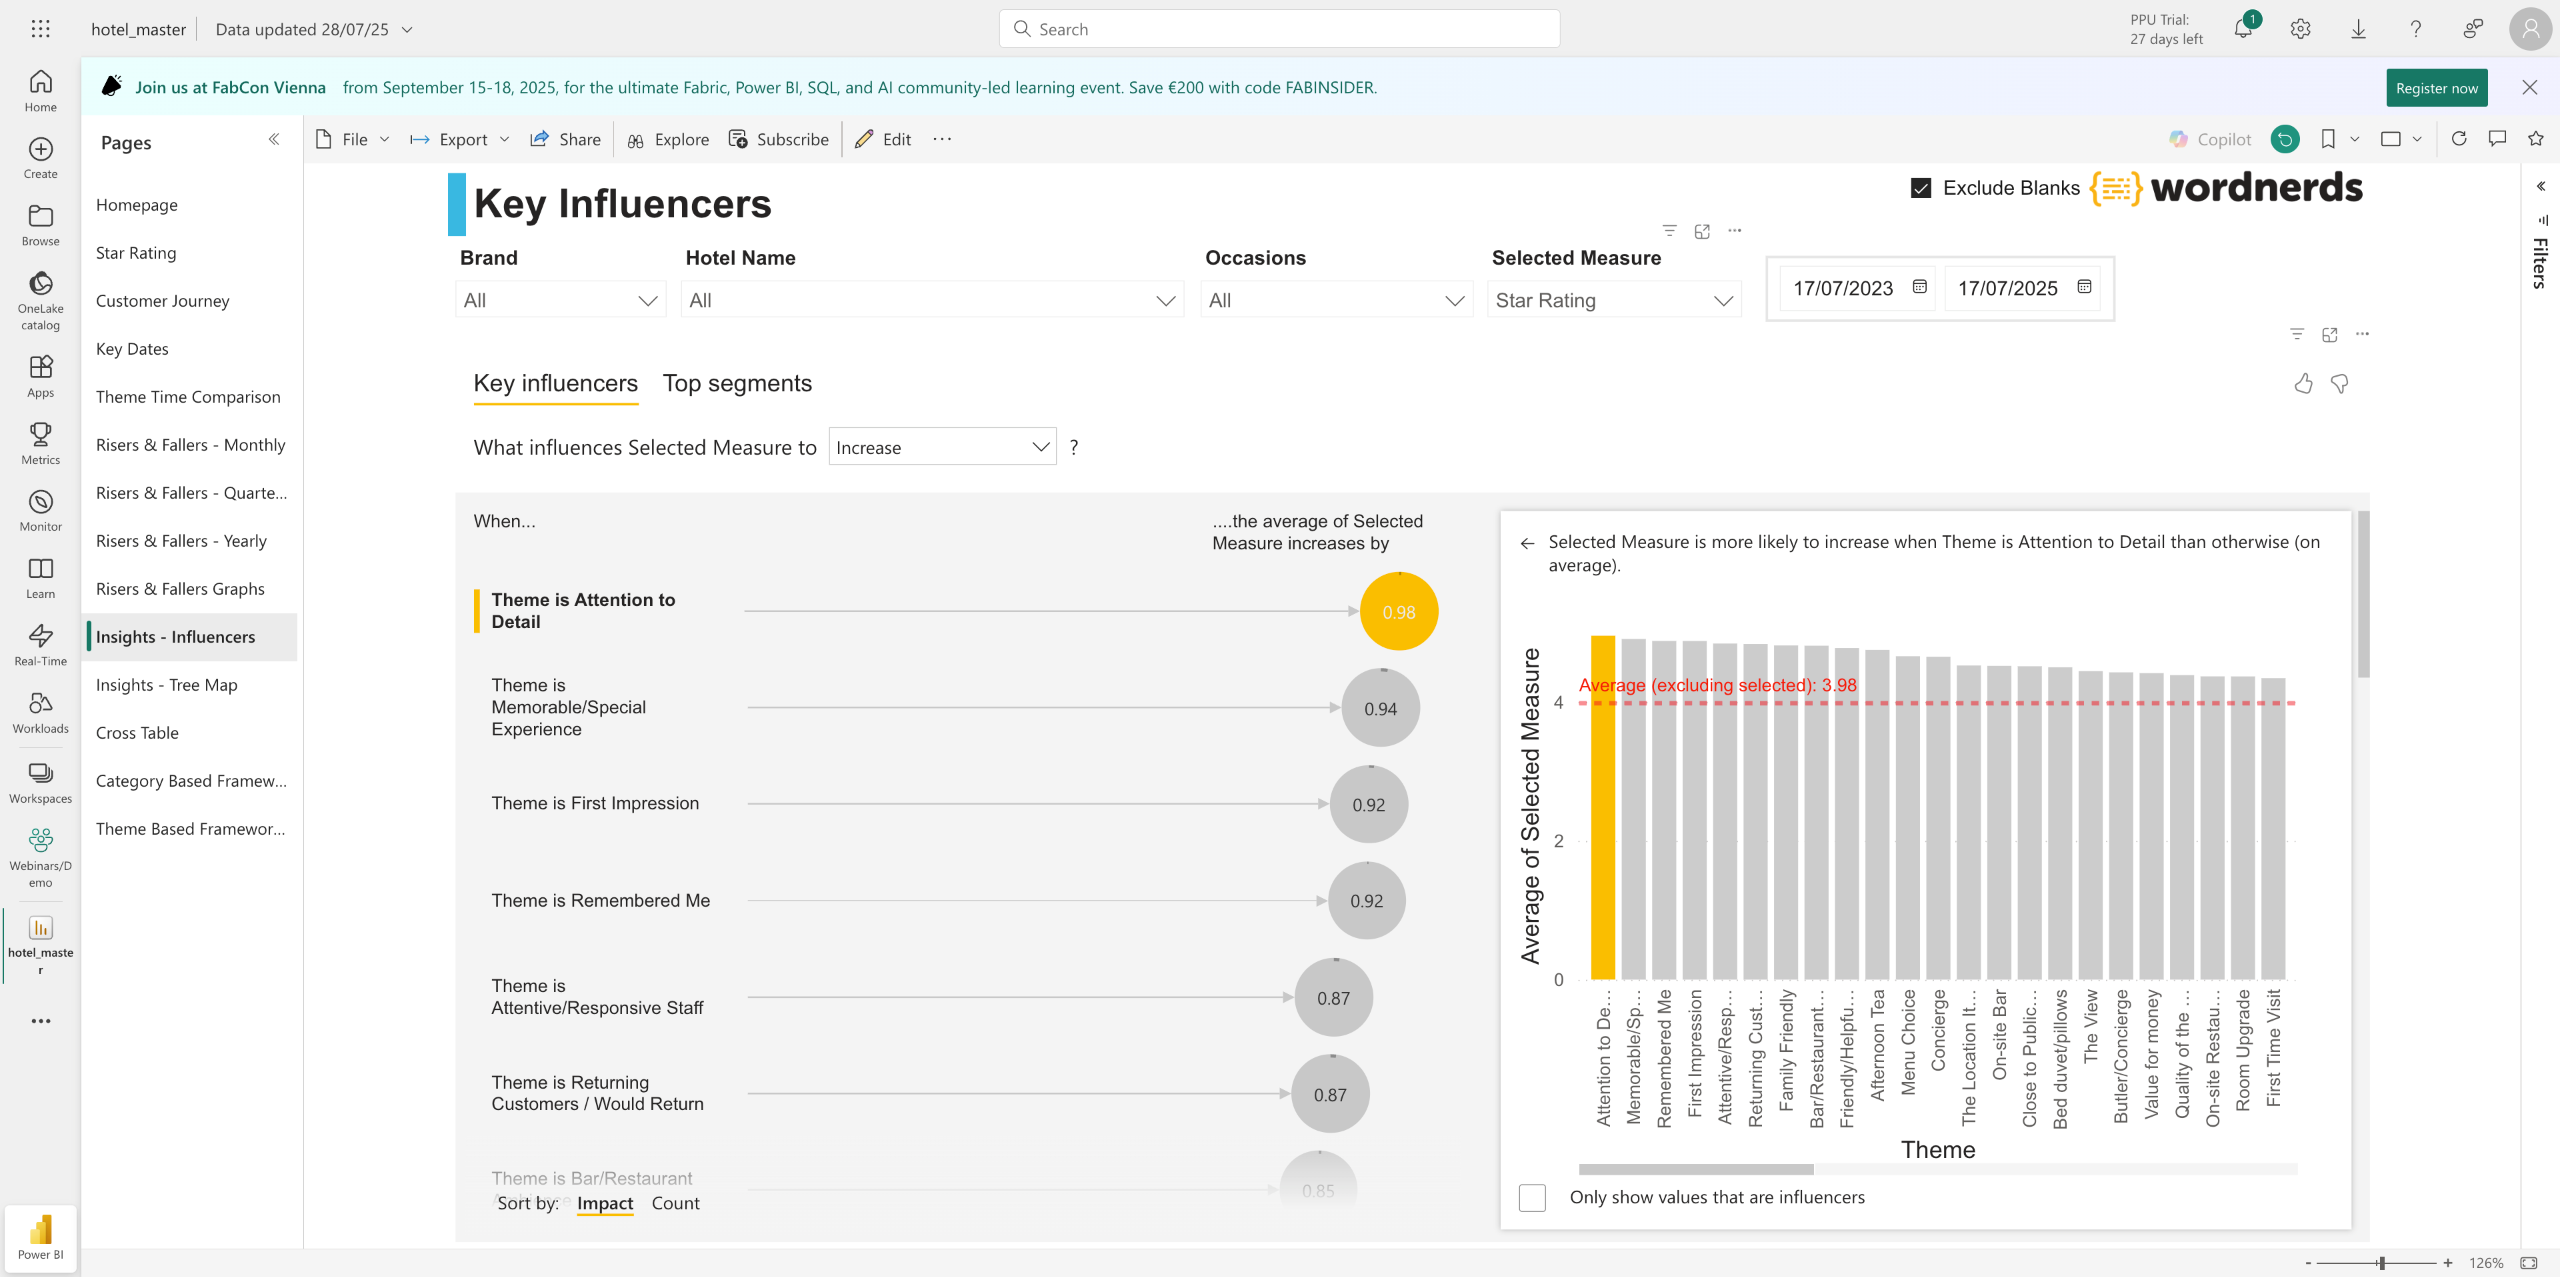The image size is (2560, 1277).
Task: Click the Register now button
Action: (x=2436, y=88)
